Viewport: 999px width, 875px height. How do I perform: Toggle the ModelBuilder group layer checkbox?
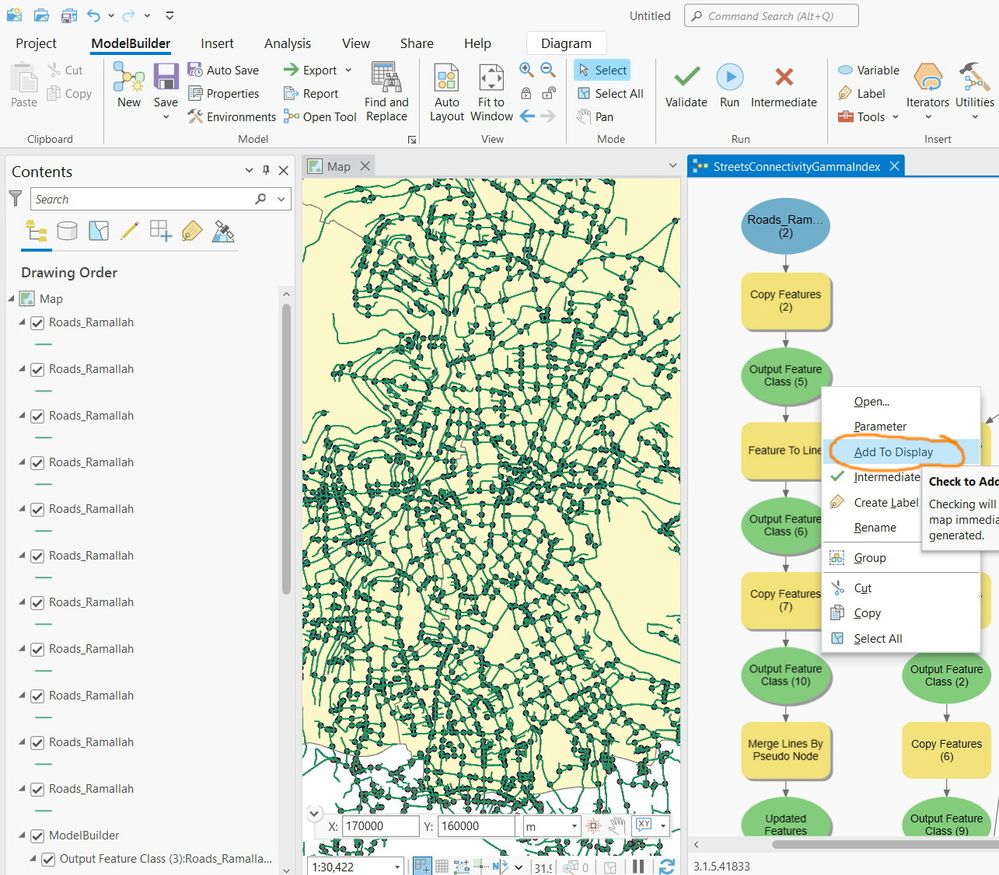(38, 836)
